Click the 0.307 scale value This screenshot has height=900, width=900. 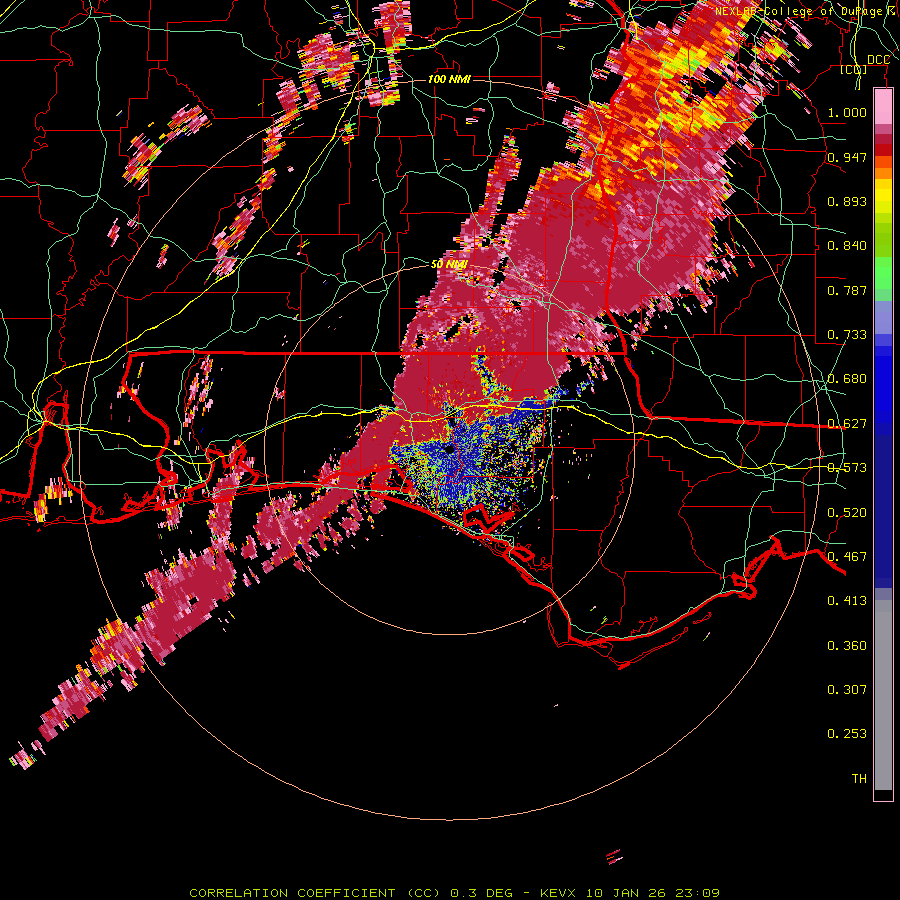point(847,690)
